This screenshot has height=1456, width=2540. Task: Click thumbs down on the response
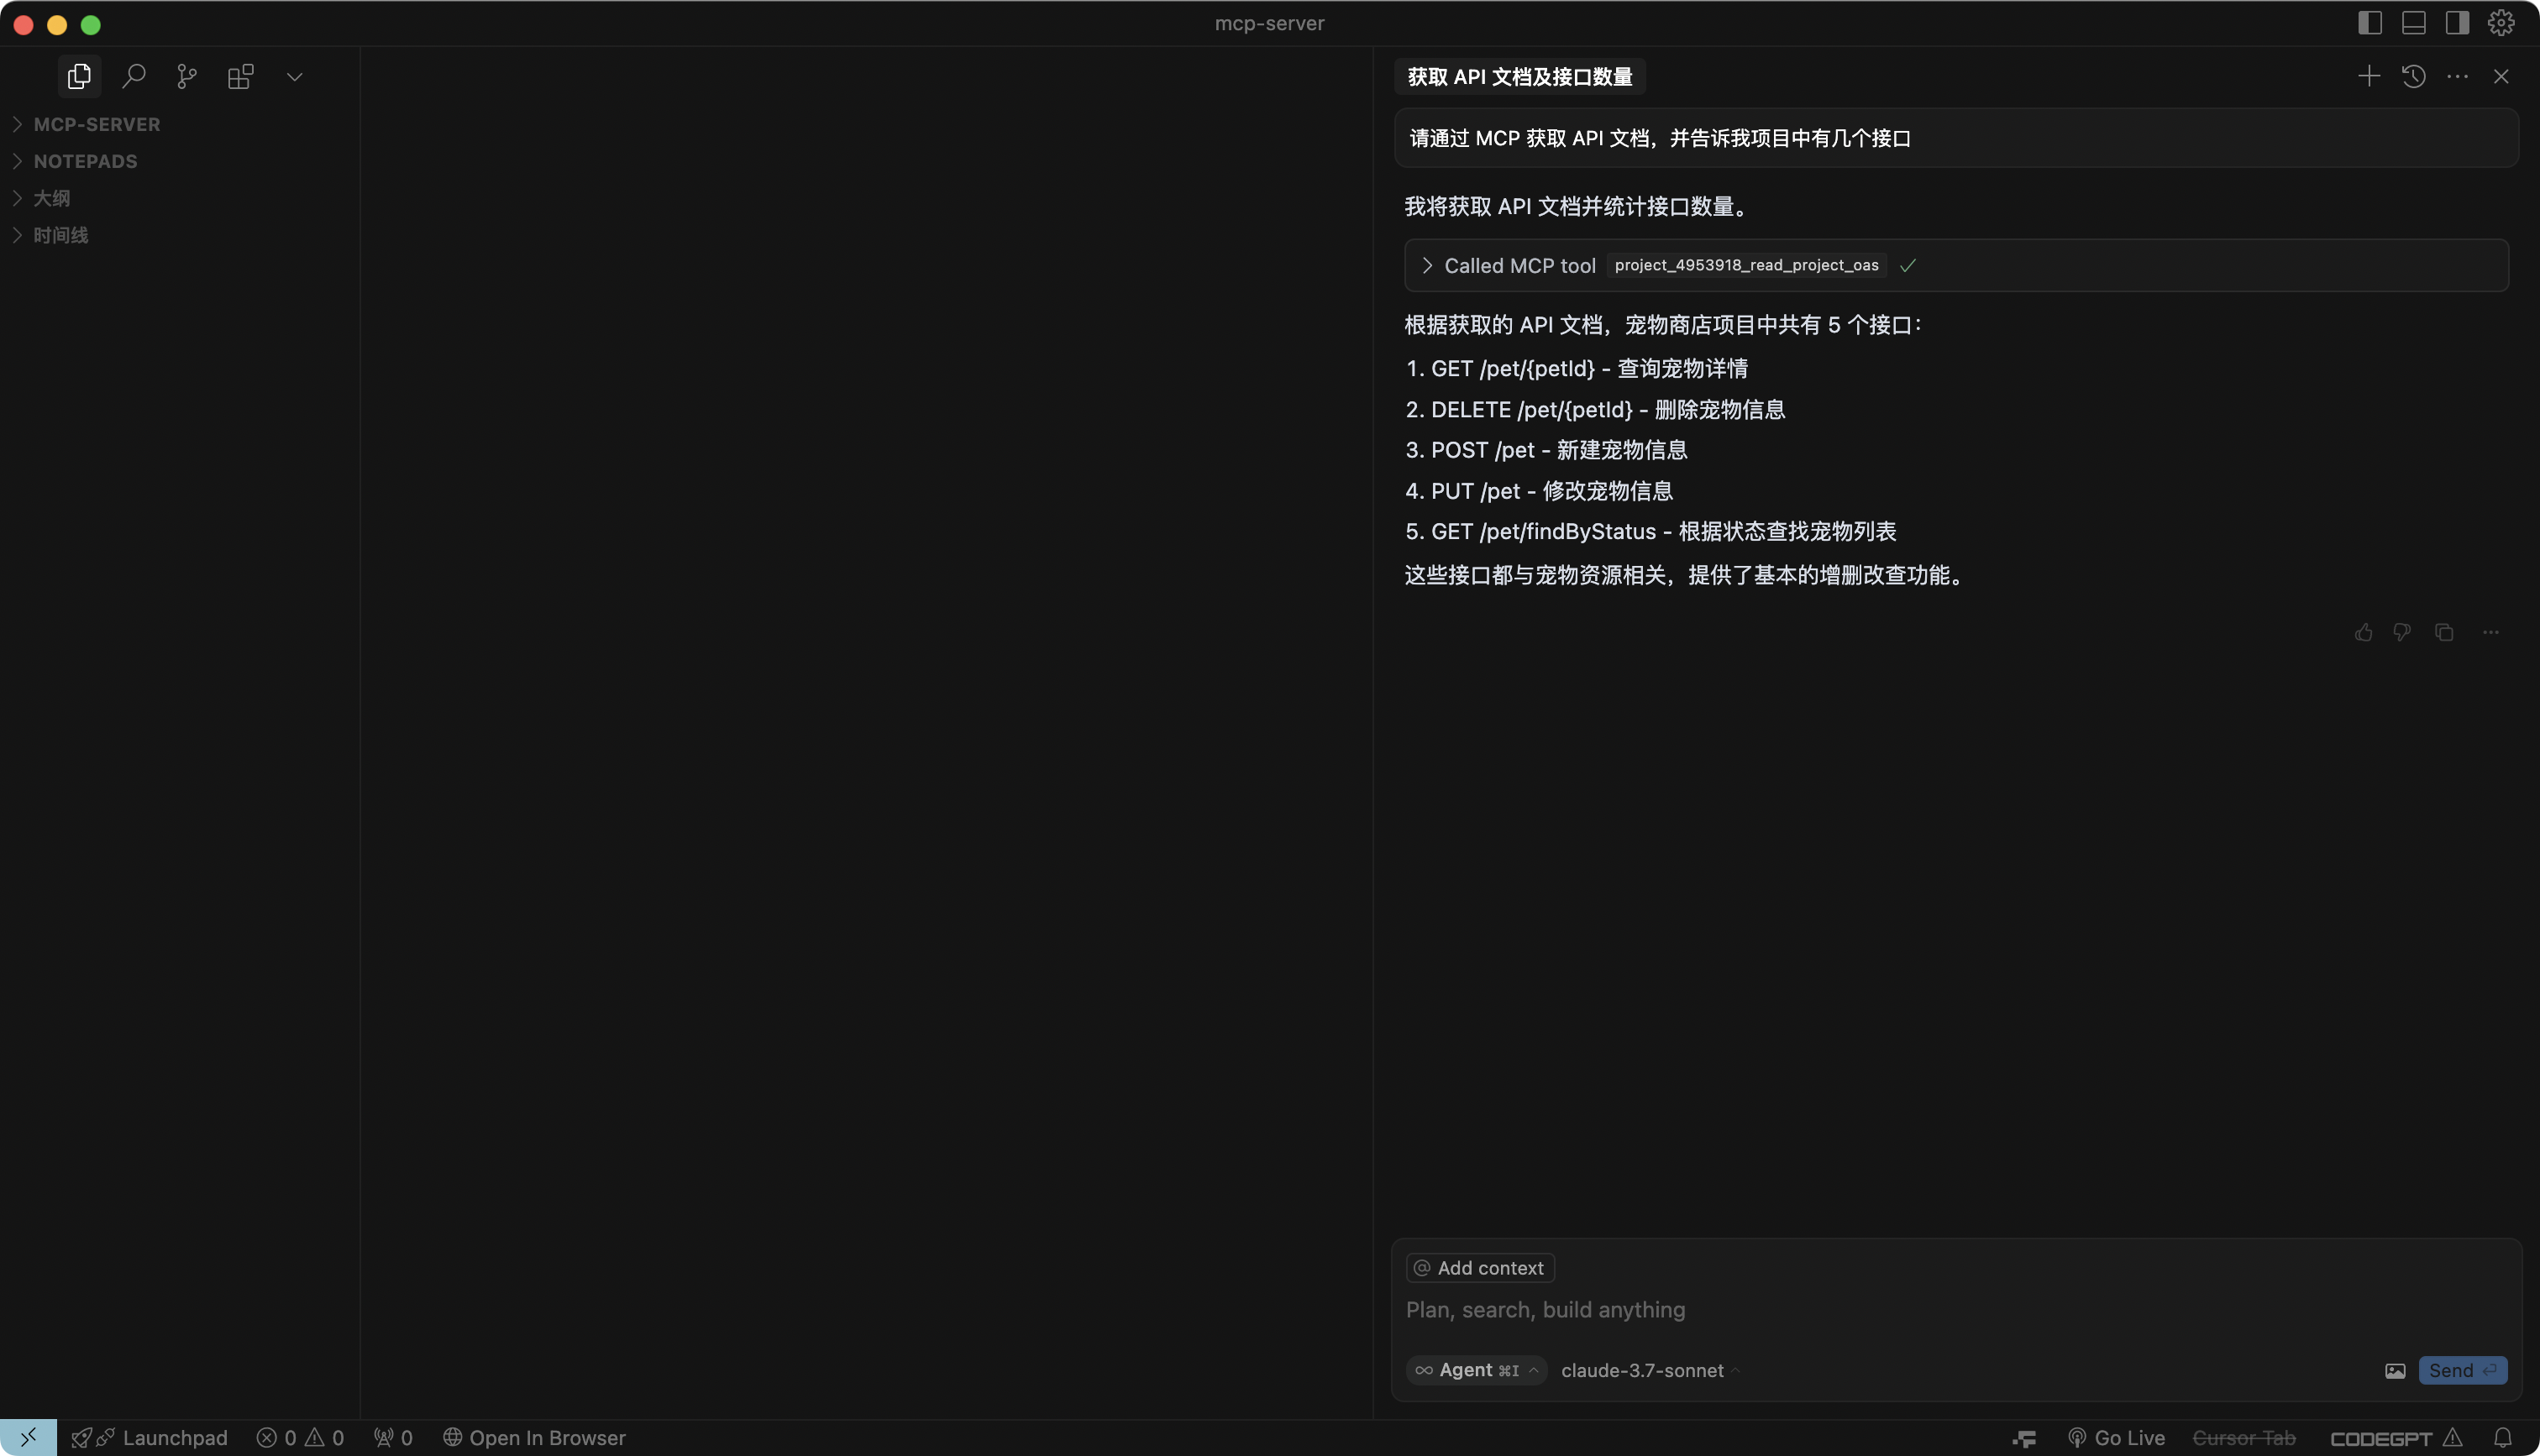2402,632
